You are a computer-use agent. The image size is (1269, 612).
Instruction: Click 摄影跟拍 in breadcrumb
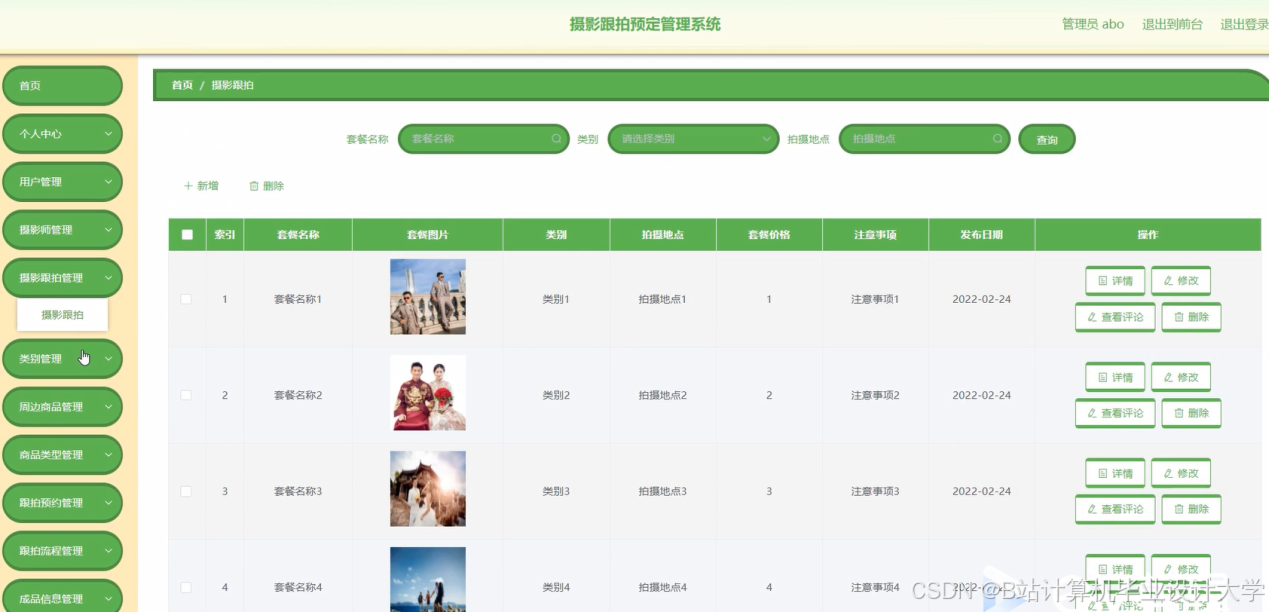232,85
